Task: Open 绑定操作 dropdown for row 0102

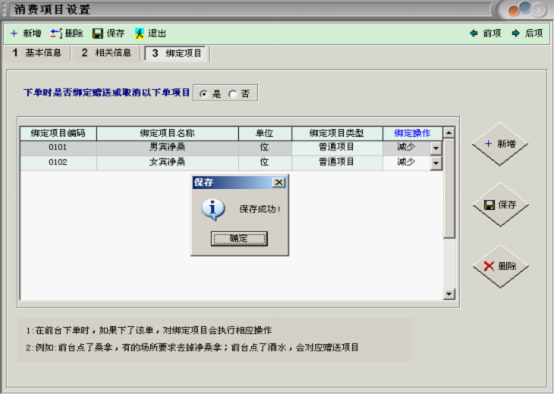Action: point(436,163)
